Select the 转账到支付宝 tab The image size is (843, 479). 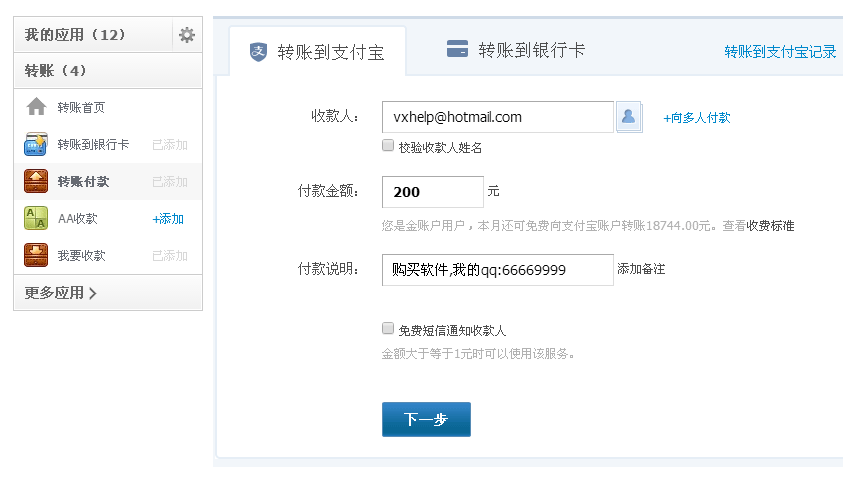tap(330, 52)
